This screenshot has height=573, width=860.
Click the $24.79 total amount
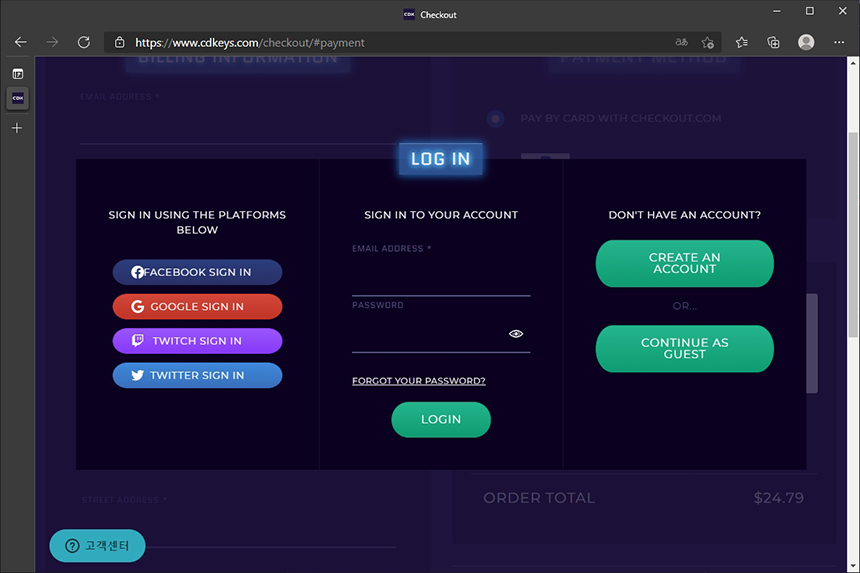[778, 498]
